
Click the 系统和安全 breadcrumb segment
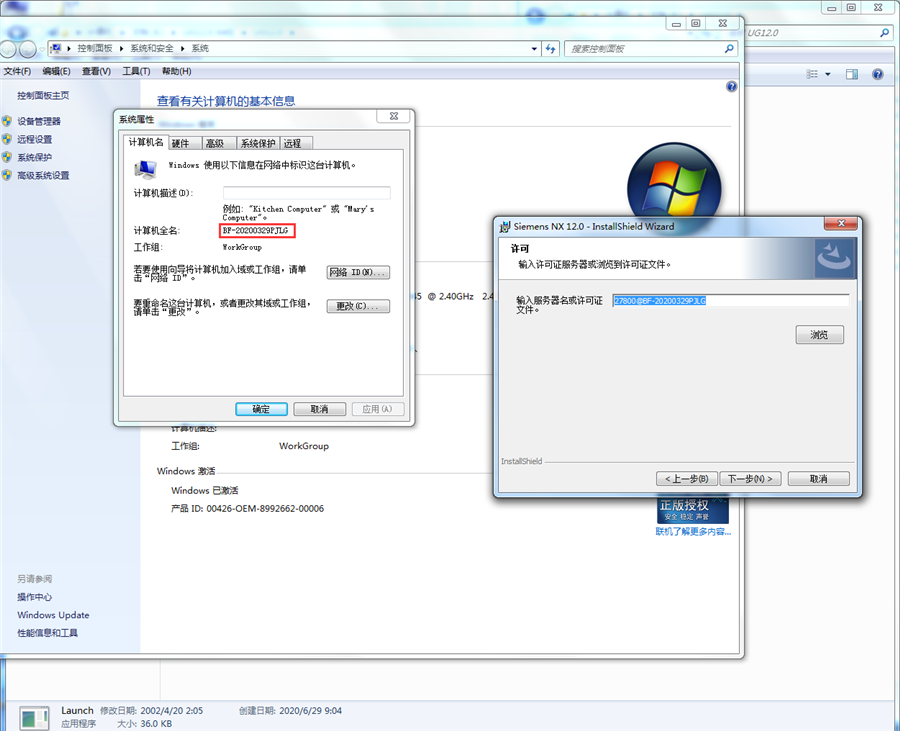[152, 49]
